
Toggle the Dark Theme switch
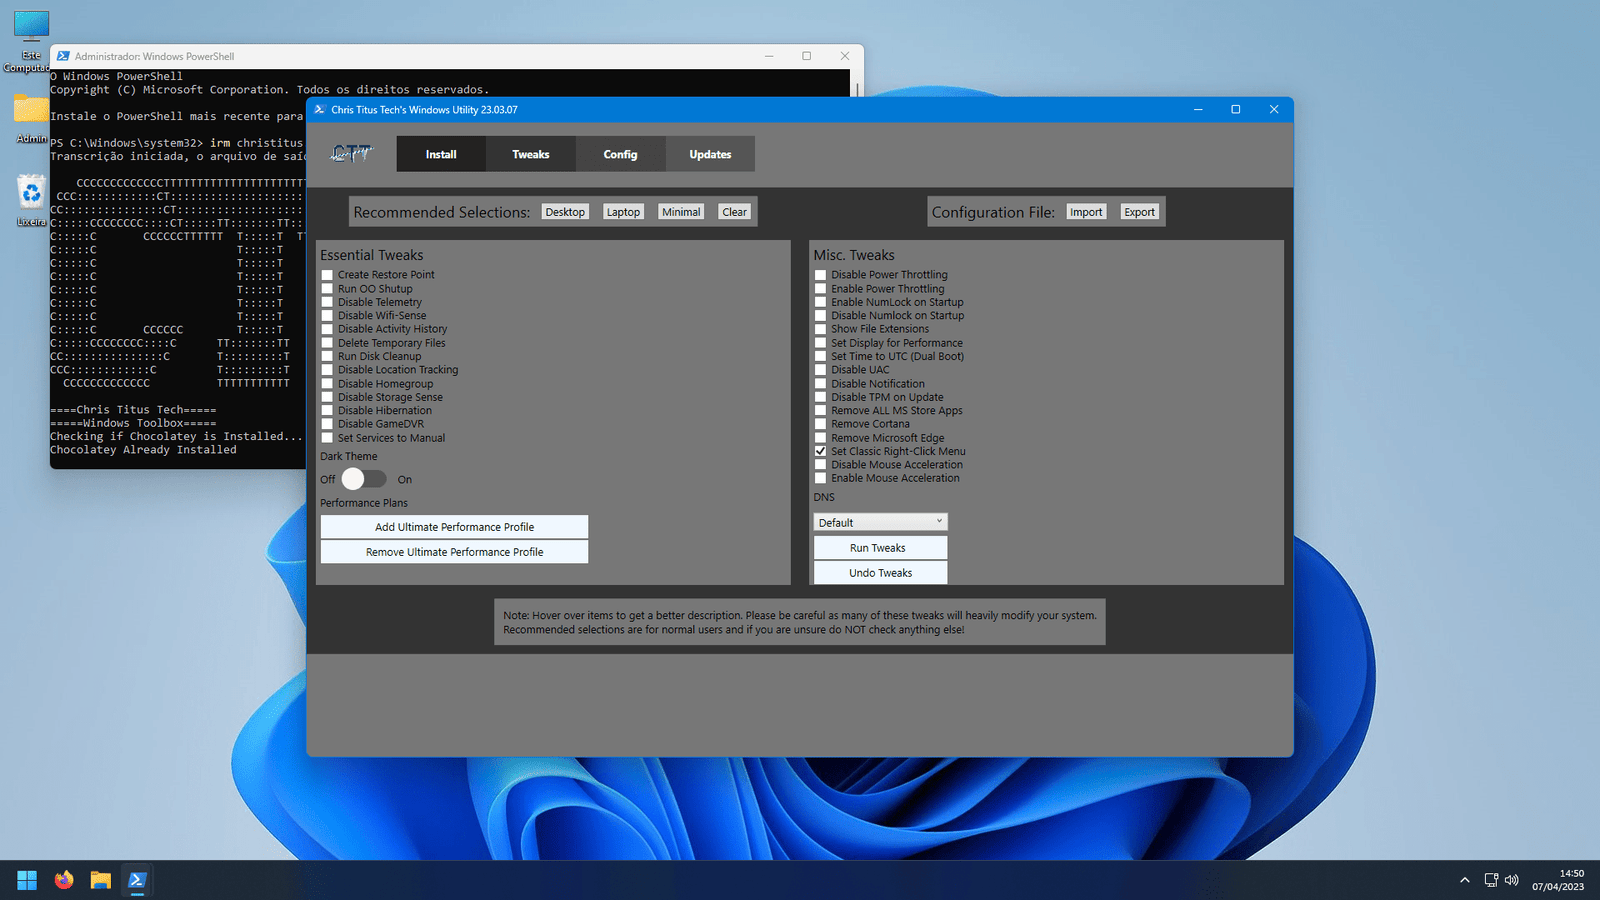[364, 479]
